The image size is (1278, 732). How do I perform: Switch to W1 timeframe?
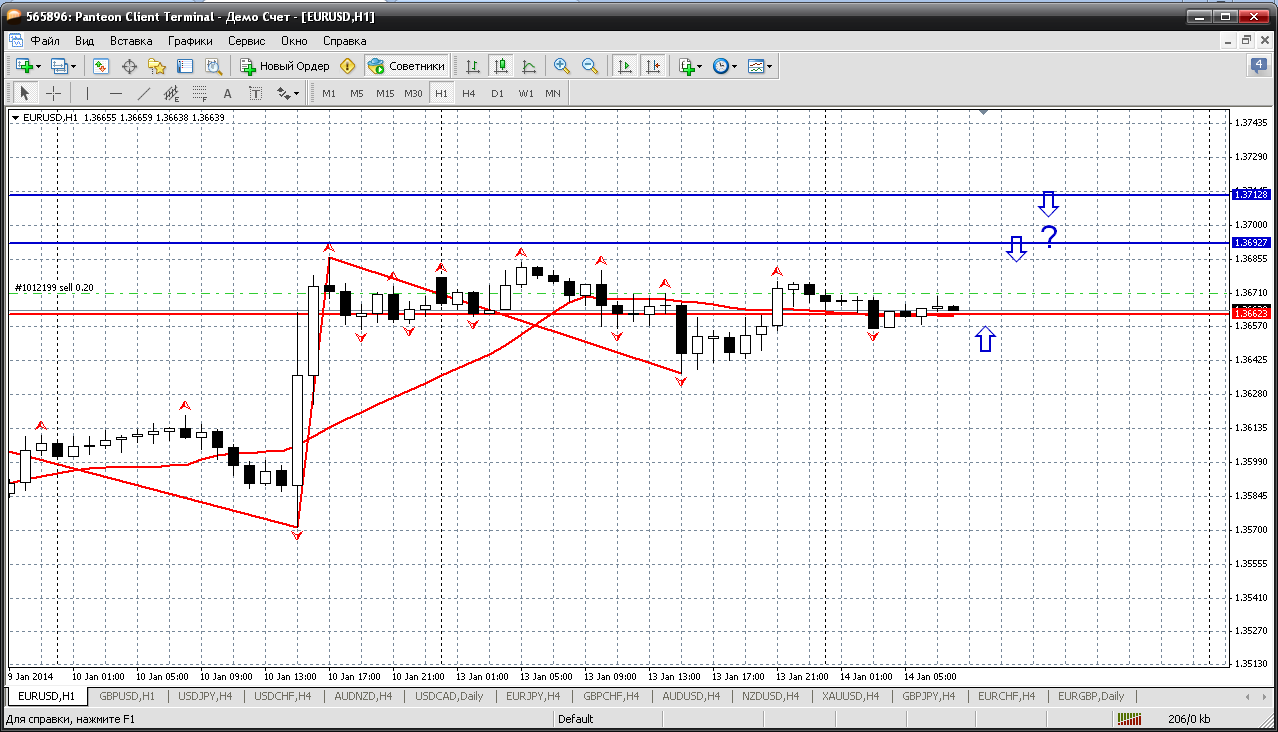(526, 93)
